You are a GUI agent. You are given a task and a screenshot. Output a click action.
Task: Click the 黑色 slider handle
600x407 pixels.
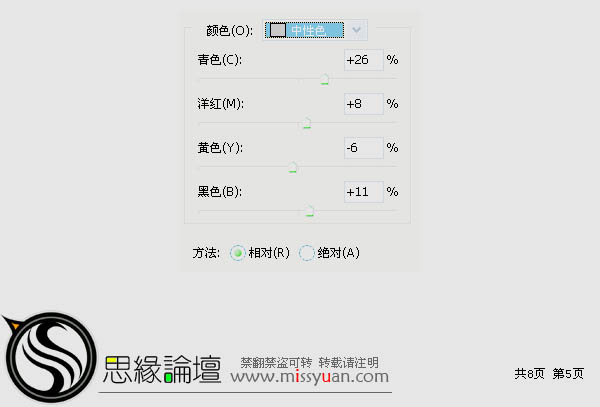tap(310, 211)
